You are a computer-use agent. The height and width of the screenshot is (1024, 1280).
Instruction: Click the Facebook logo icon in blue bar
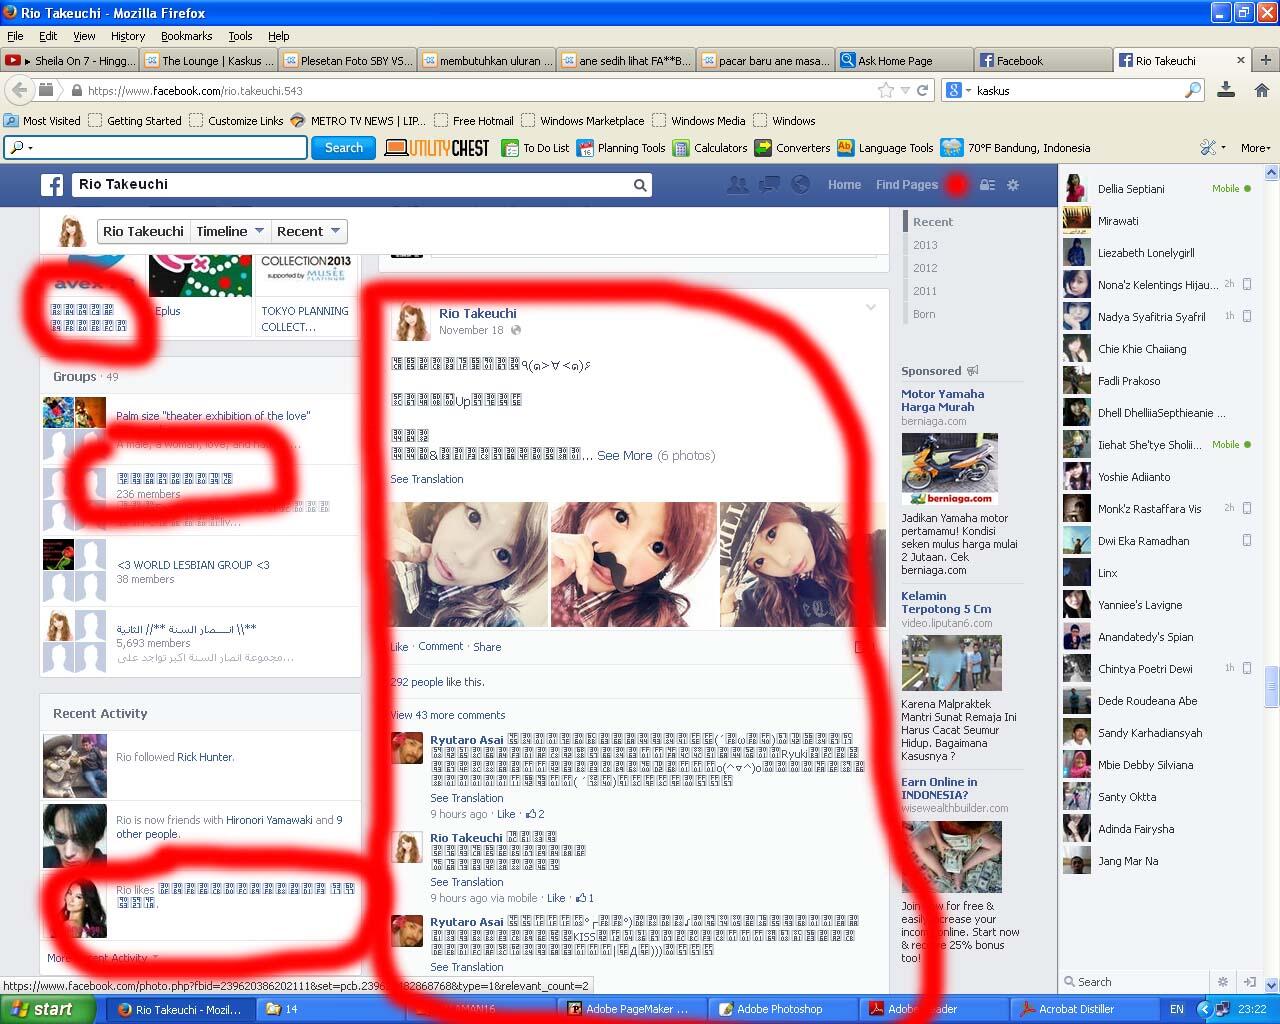(x=52, y=185)
